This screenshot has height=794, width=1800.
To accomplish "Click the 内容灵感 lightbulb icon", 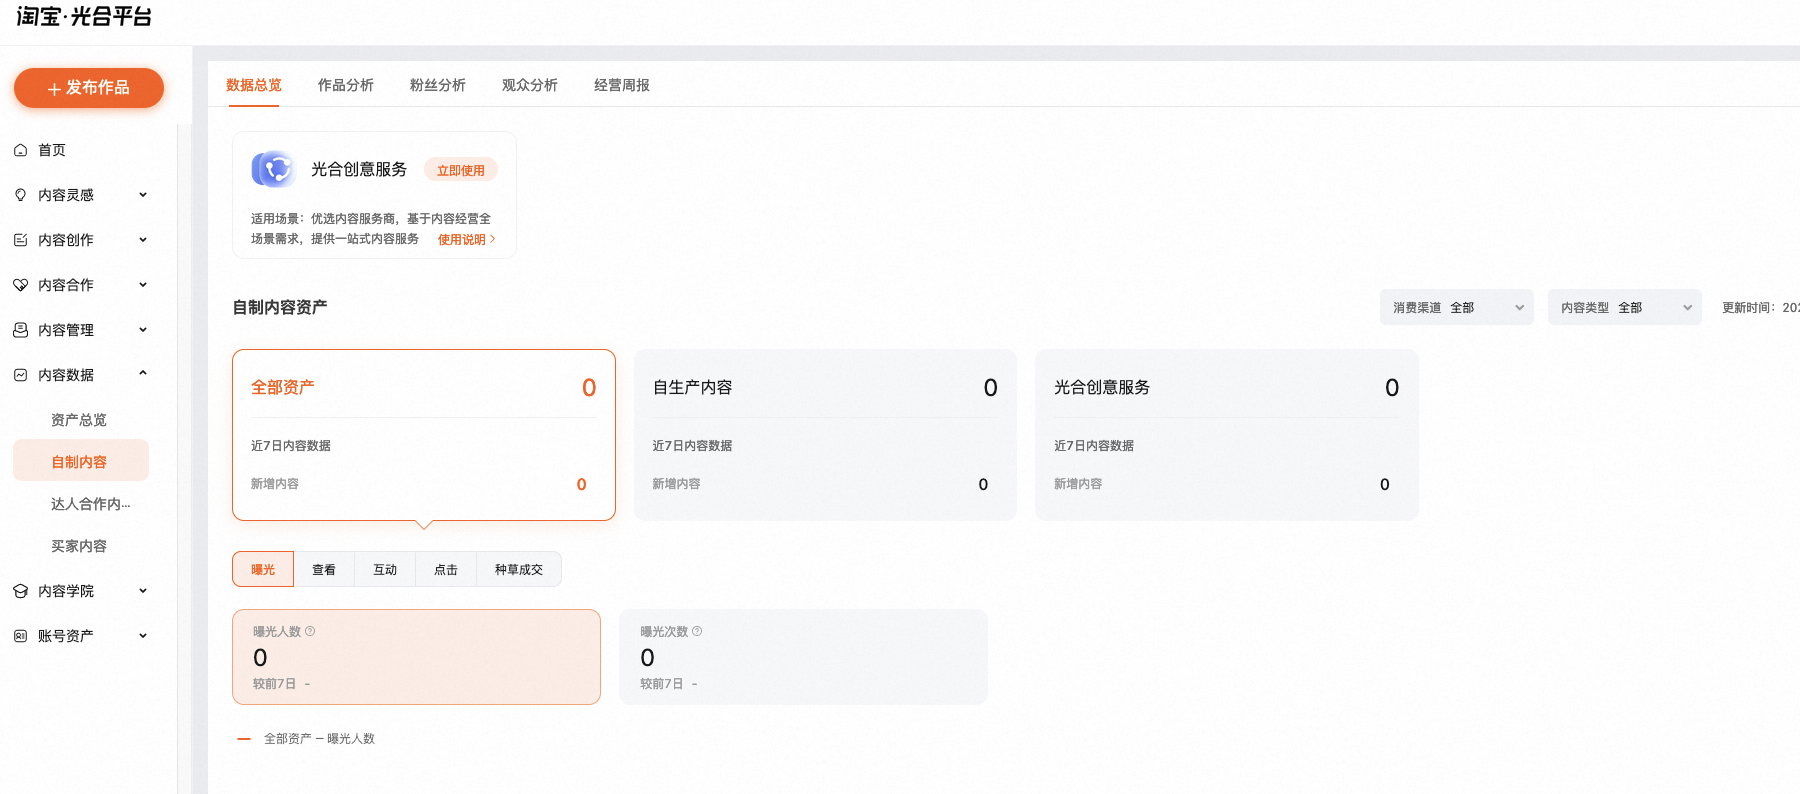I will tap(20, 195).
